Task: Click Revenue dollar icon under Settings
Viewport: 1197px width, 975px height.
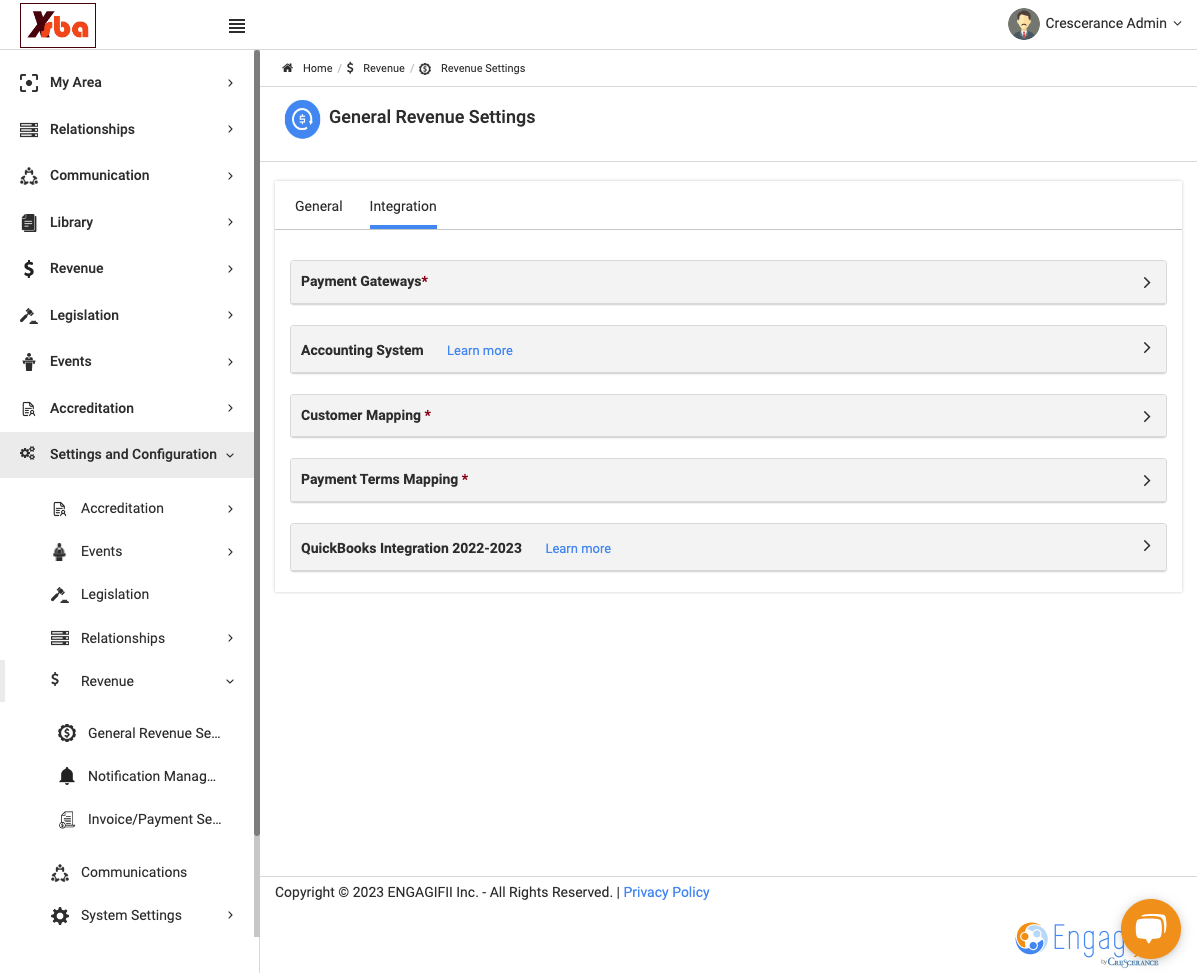Action: pyautogui.click(x=55, y=679)
